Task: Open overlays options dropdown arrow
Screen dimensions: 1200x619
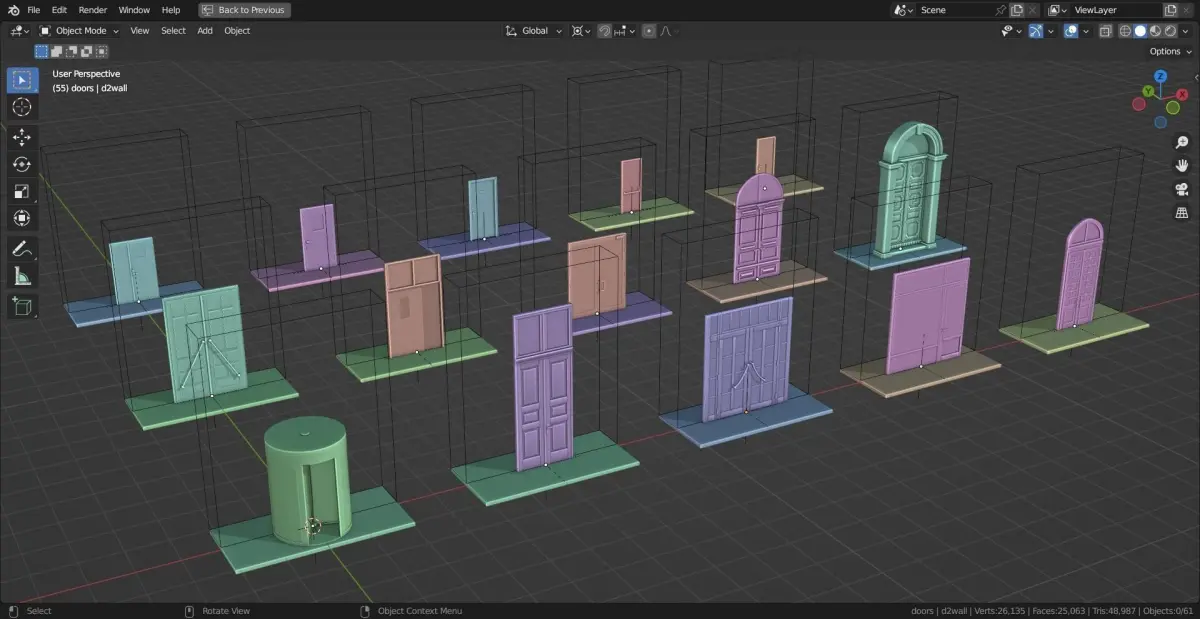Action: [x=1086, y=31]
